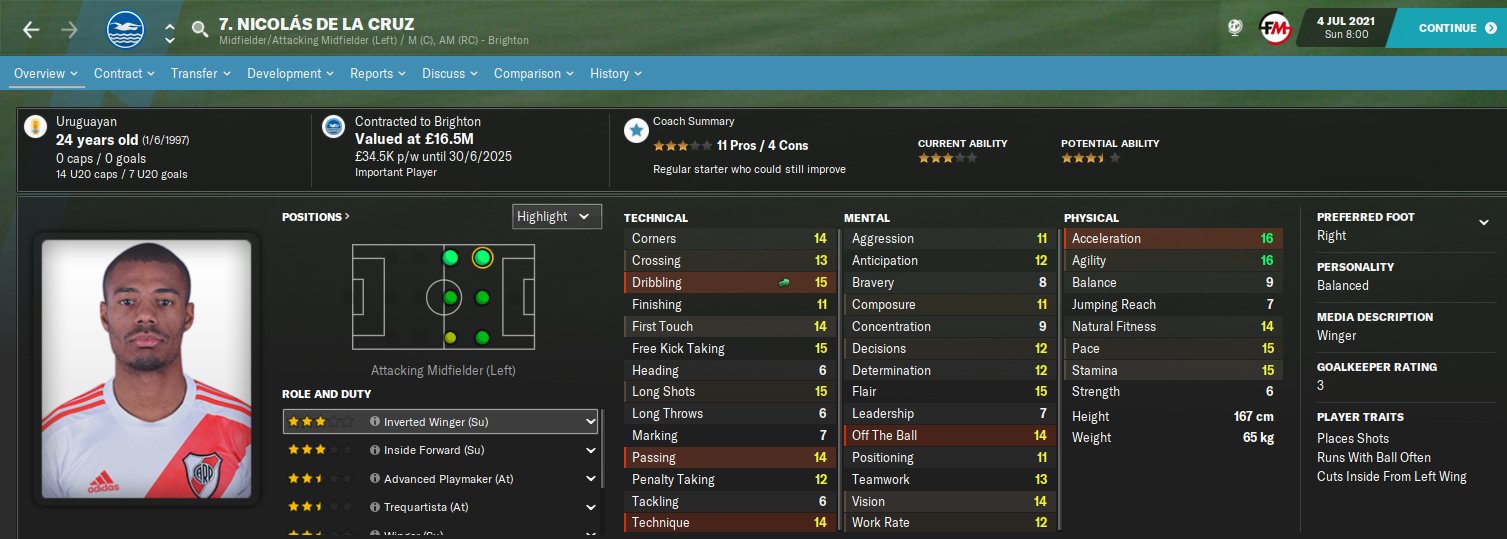This screenshot has height=539, width=1507.
Task: Click the Positions heading link
Action: [316, 216]
